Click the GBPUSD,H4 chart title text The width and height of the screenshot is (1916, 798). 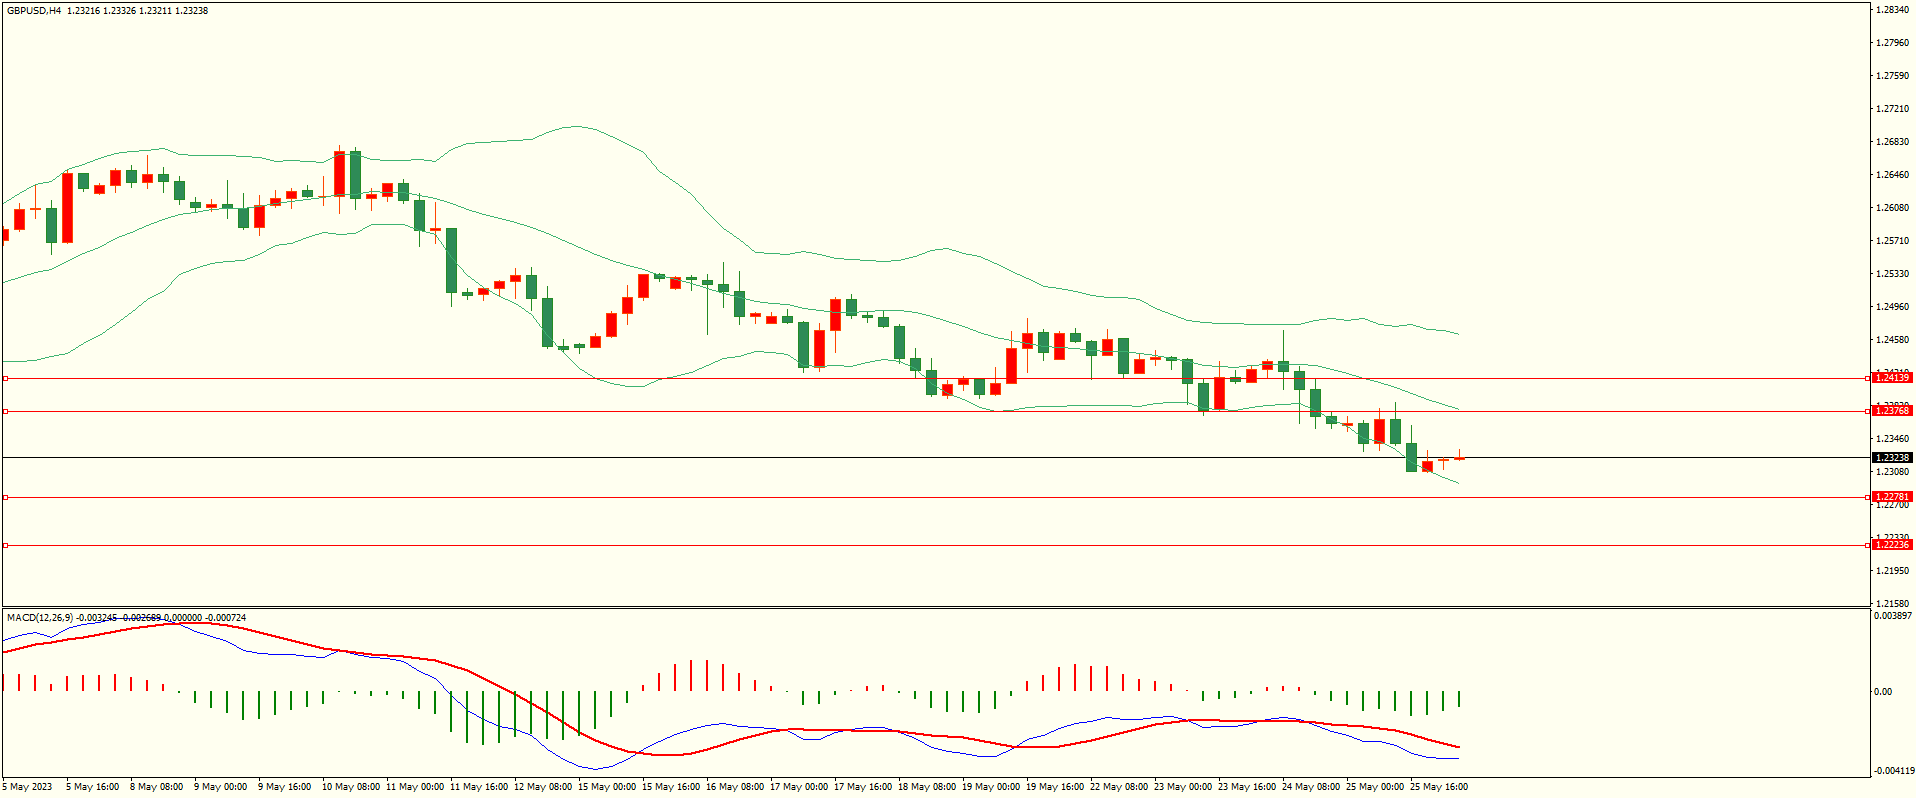click(34, 11)
